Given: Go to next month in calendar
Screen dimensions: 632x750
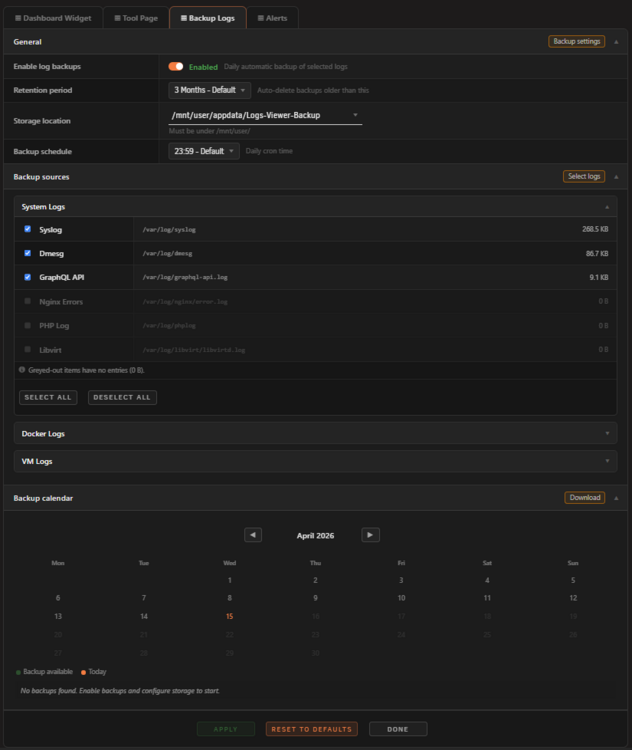Looking at the screenshot, I should pos(370,535).
